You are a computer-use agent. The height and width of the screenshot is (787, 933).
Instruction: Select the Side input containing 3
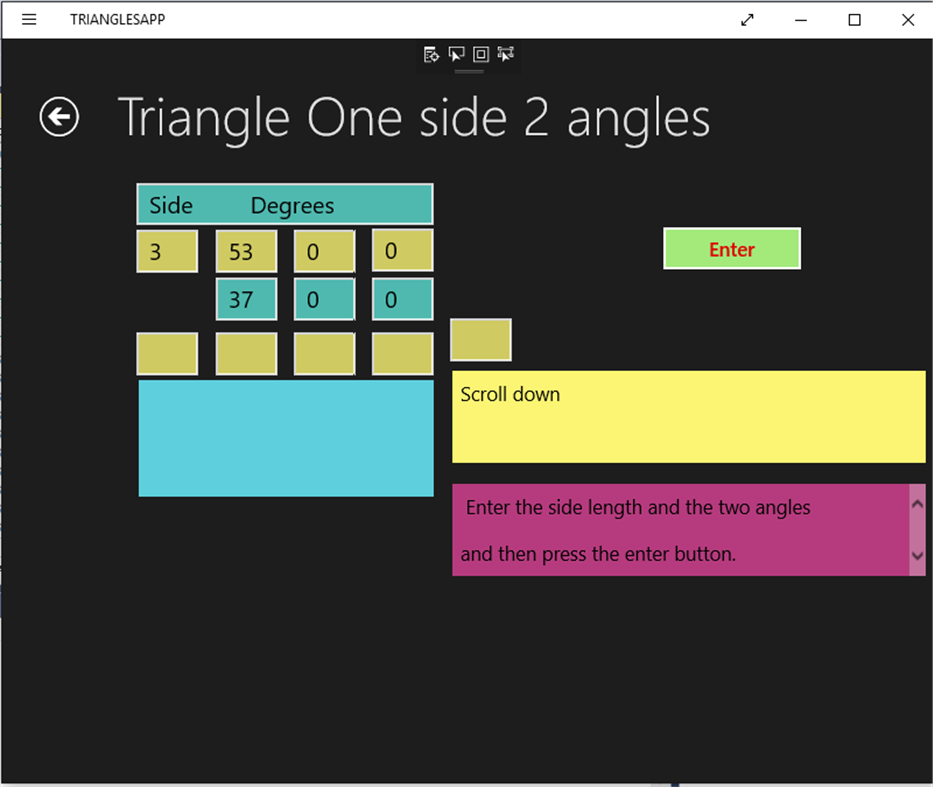[167, 251]
